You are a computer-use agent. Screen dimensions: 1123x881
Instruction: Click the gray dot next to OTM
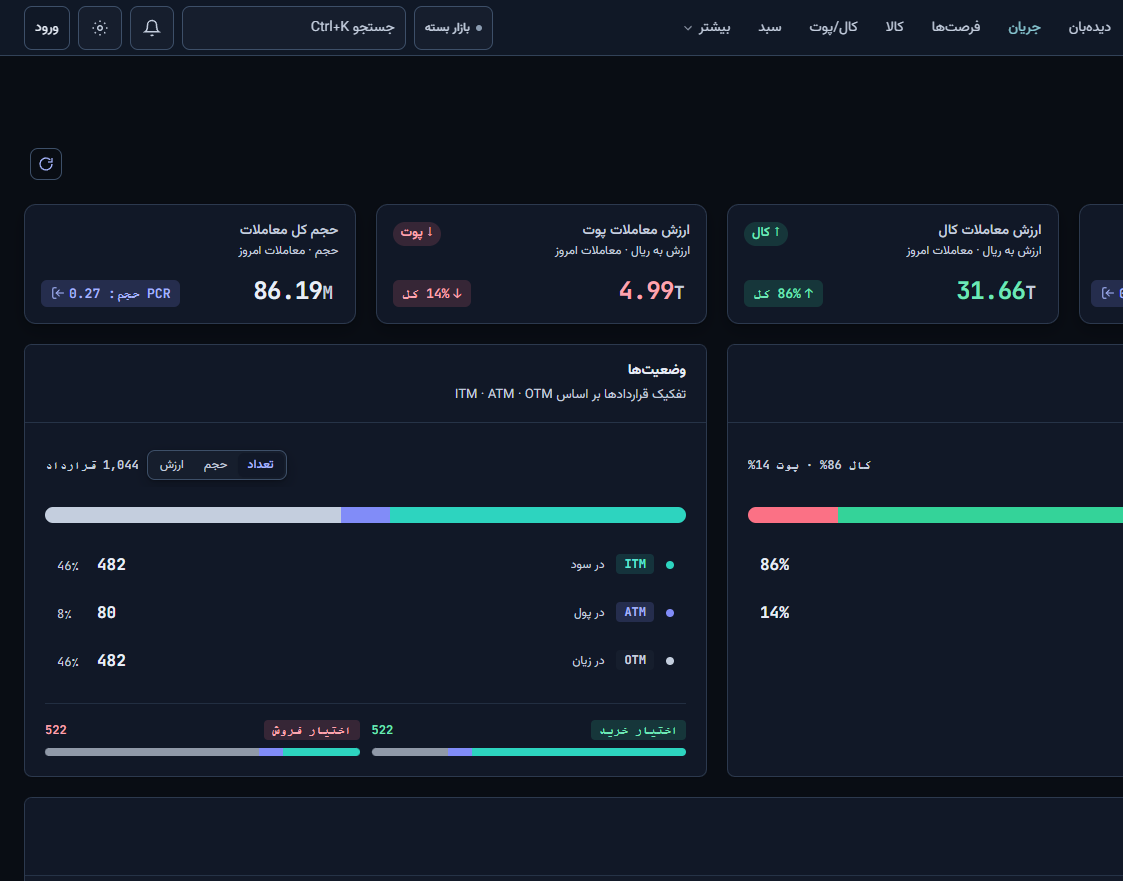(x=670, y=661)
